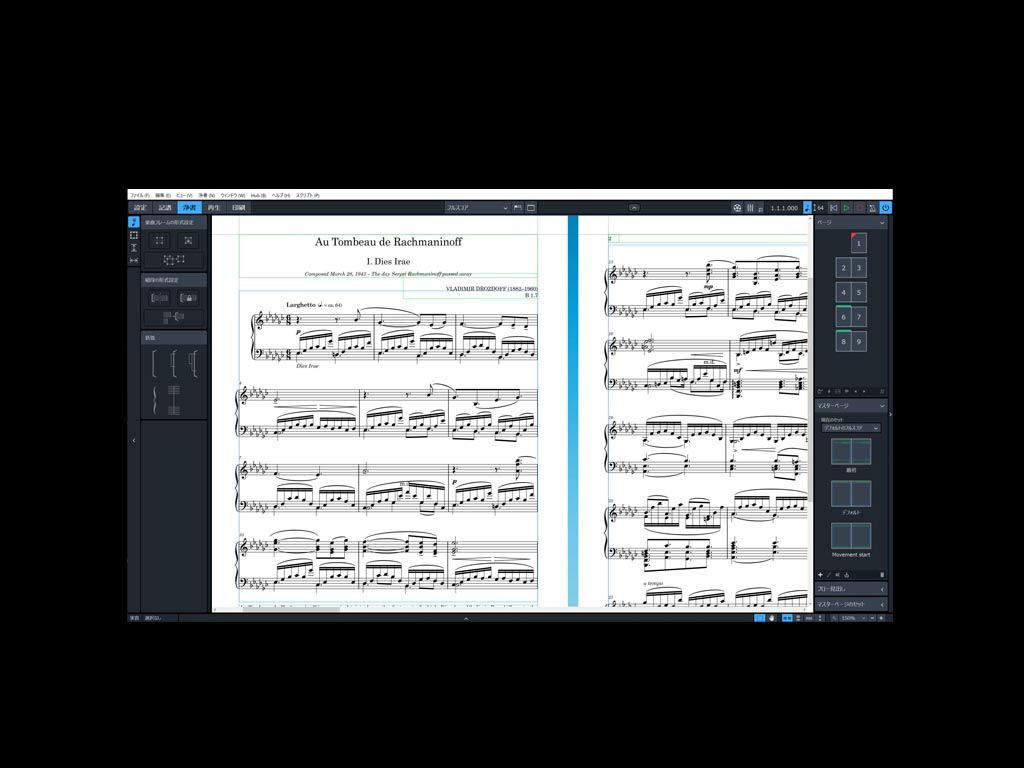
Task: Click the Make Into Frame button
Action: click(x=159, y=241)
